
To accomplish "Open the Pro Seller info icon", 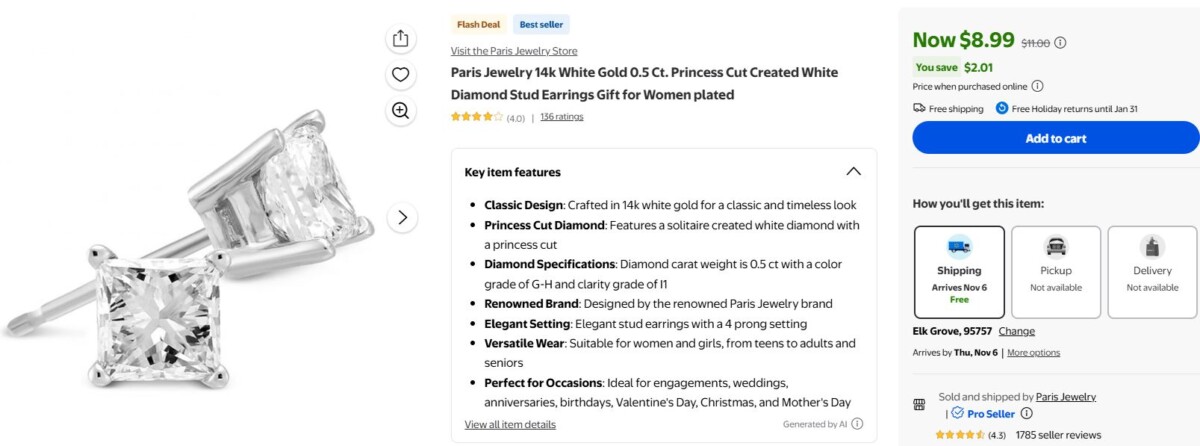I will click(x=1026, y=414).
